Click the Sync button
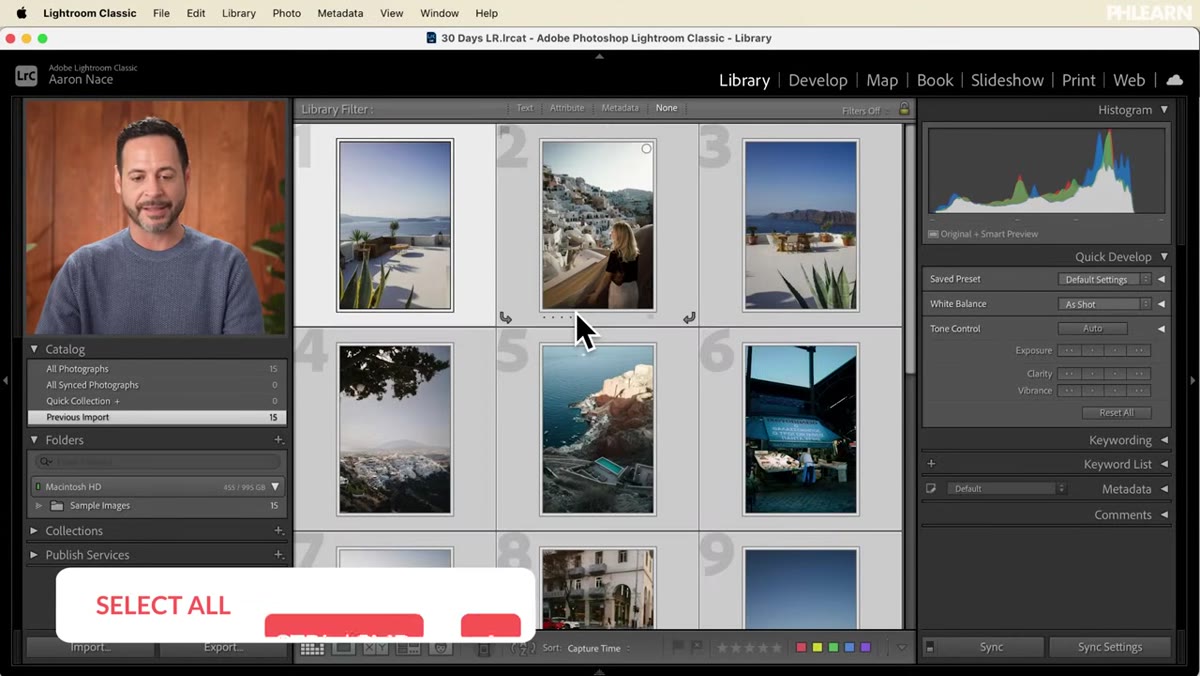This screenshot has width=1200, height=676. [x=991, y=647]
